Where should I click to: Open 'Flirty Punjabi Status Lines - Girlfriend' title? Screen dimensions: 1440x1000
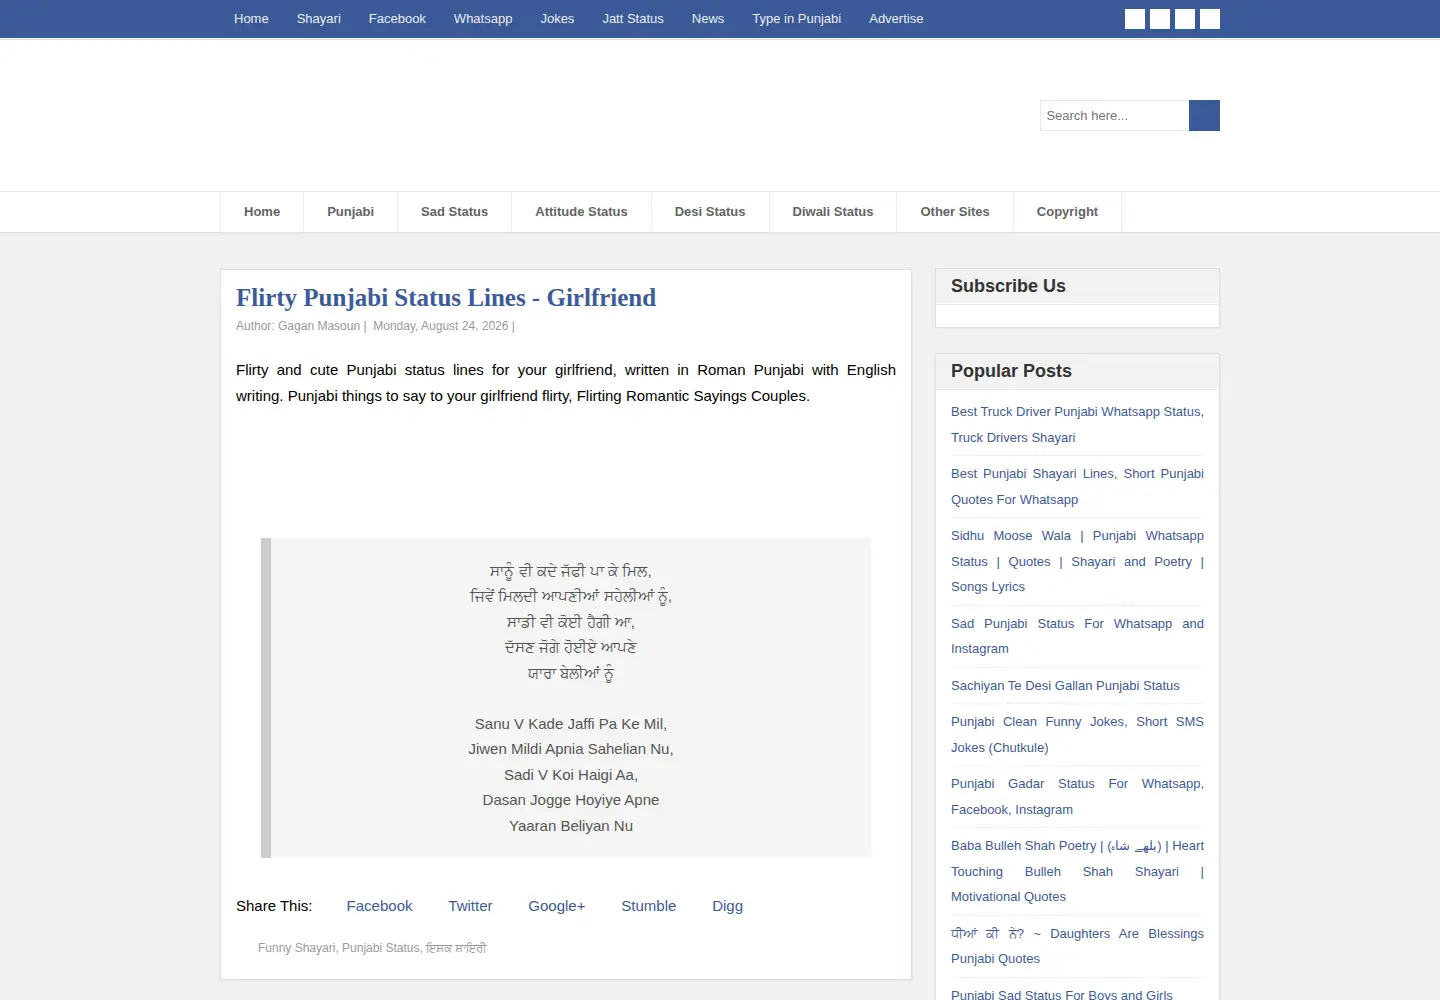click(446, 298)
